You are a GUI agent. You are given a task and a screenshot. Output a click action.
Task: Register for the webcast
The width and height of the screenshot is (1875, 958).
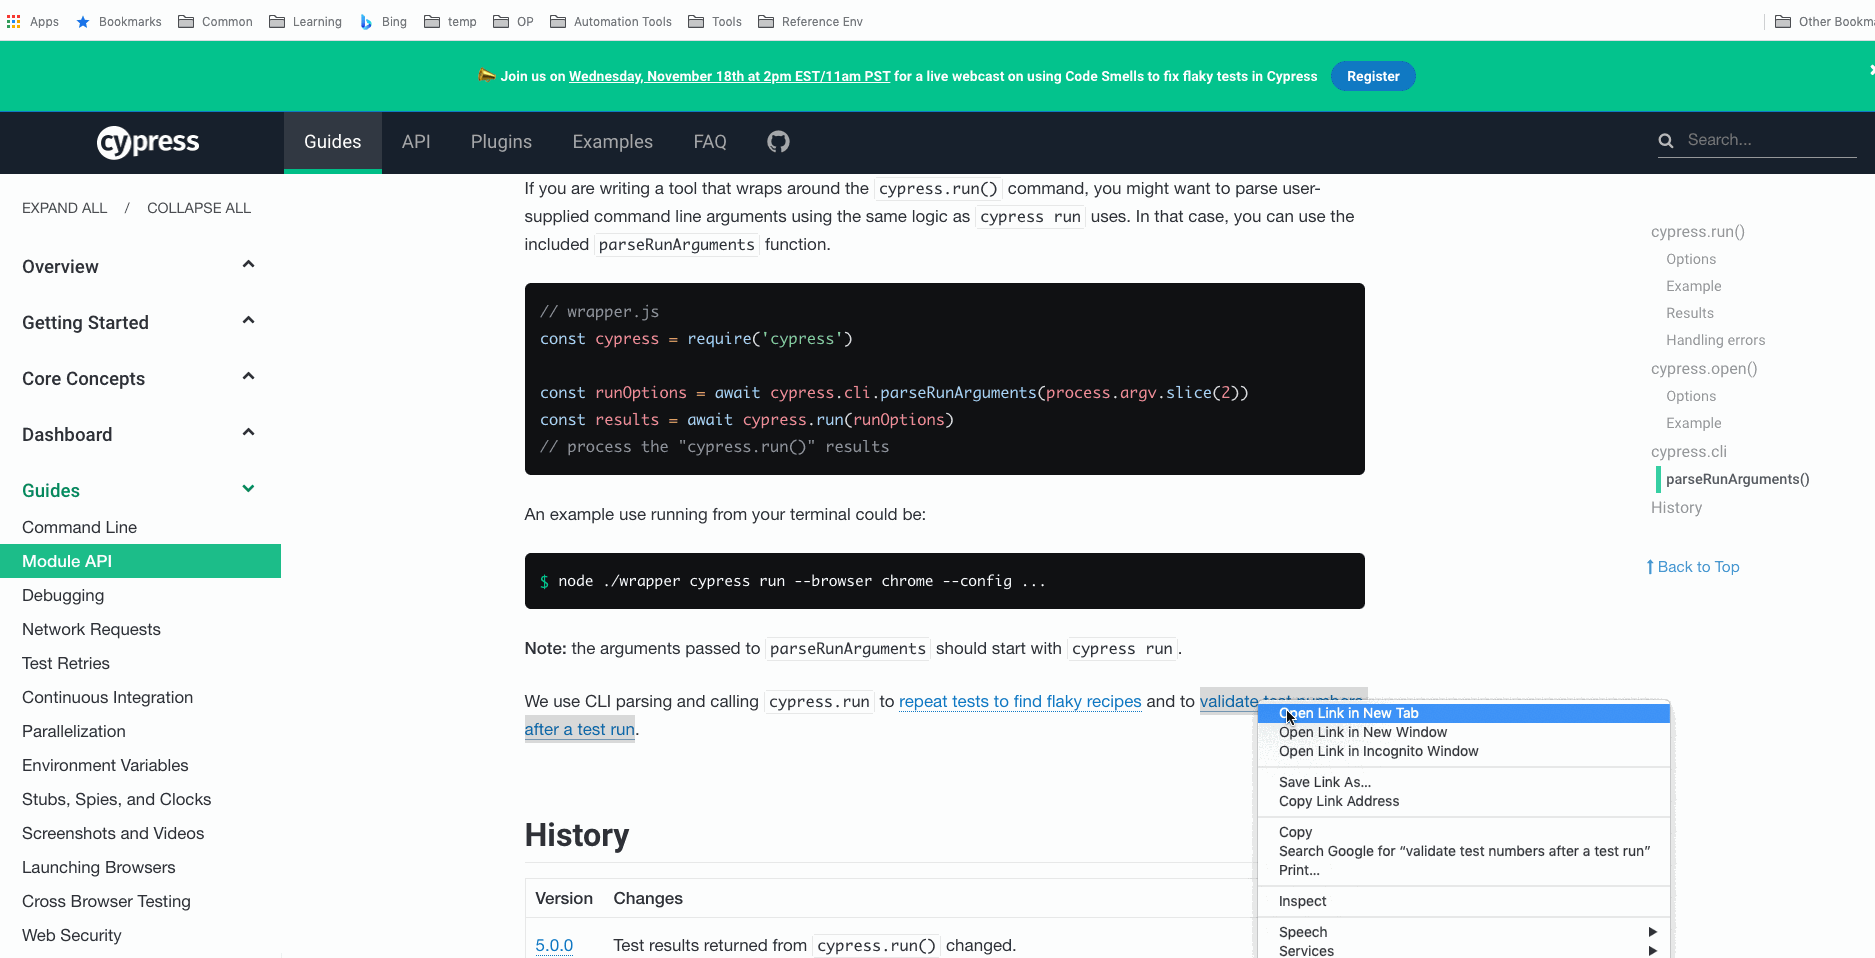(x=1373, y=76)
